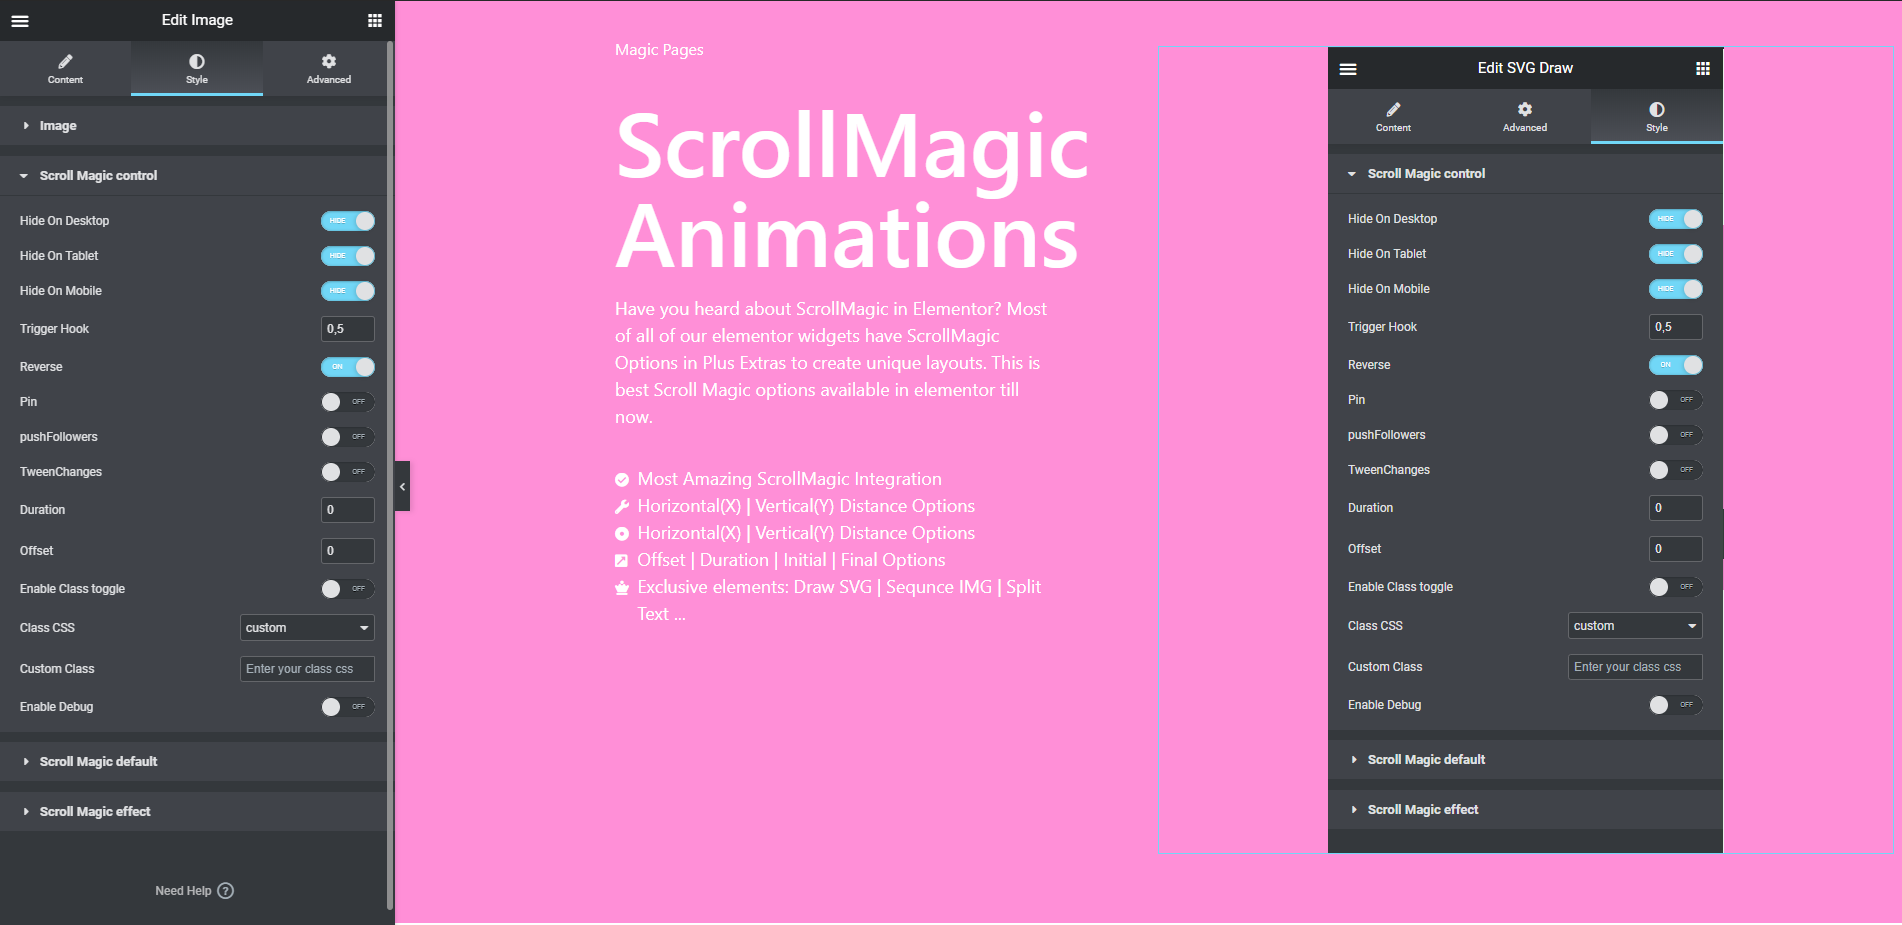Click the Magic Pages text link
Viewport: 1902px width, 925px height.
coord(659,50)
